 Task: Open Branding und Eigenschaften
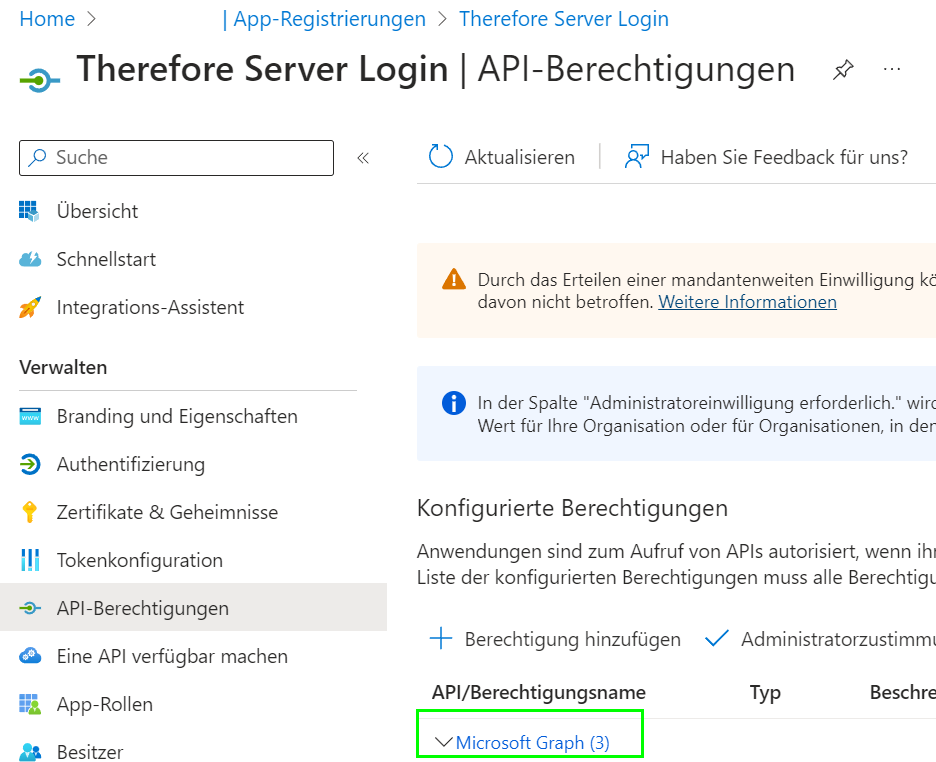tap(177, 417)
